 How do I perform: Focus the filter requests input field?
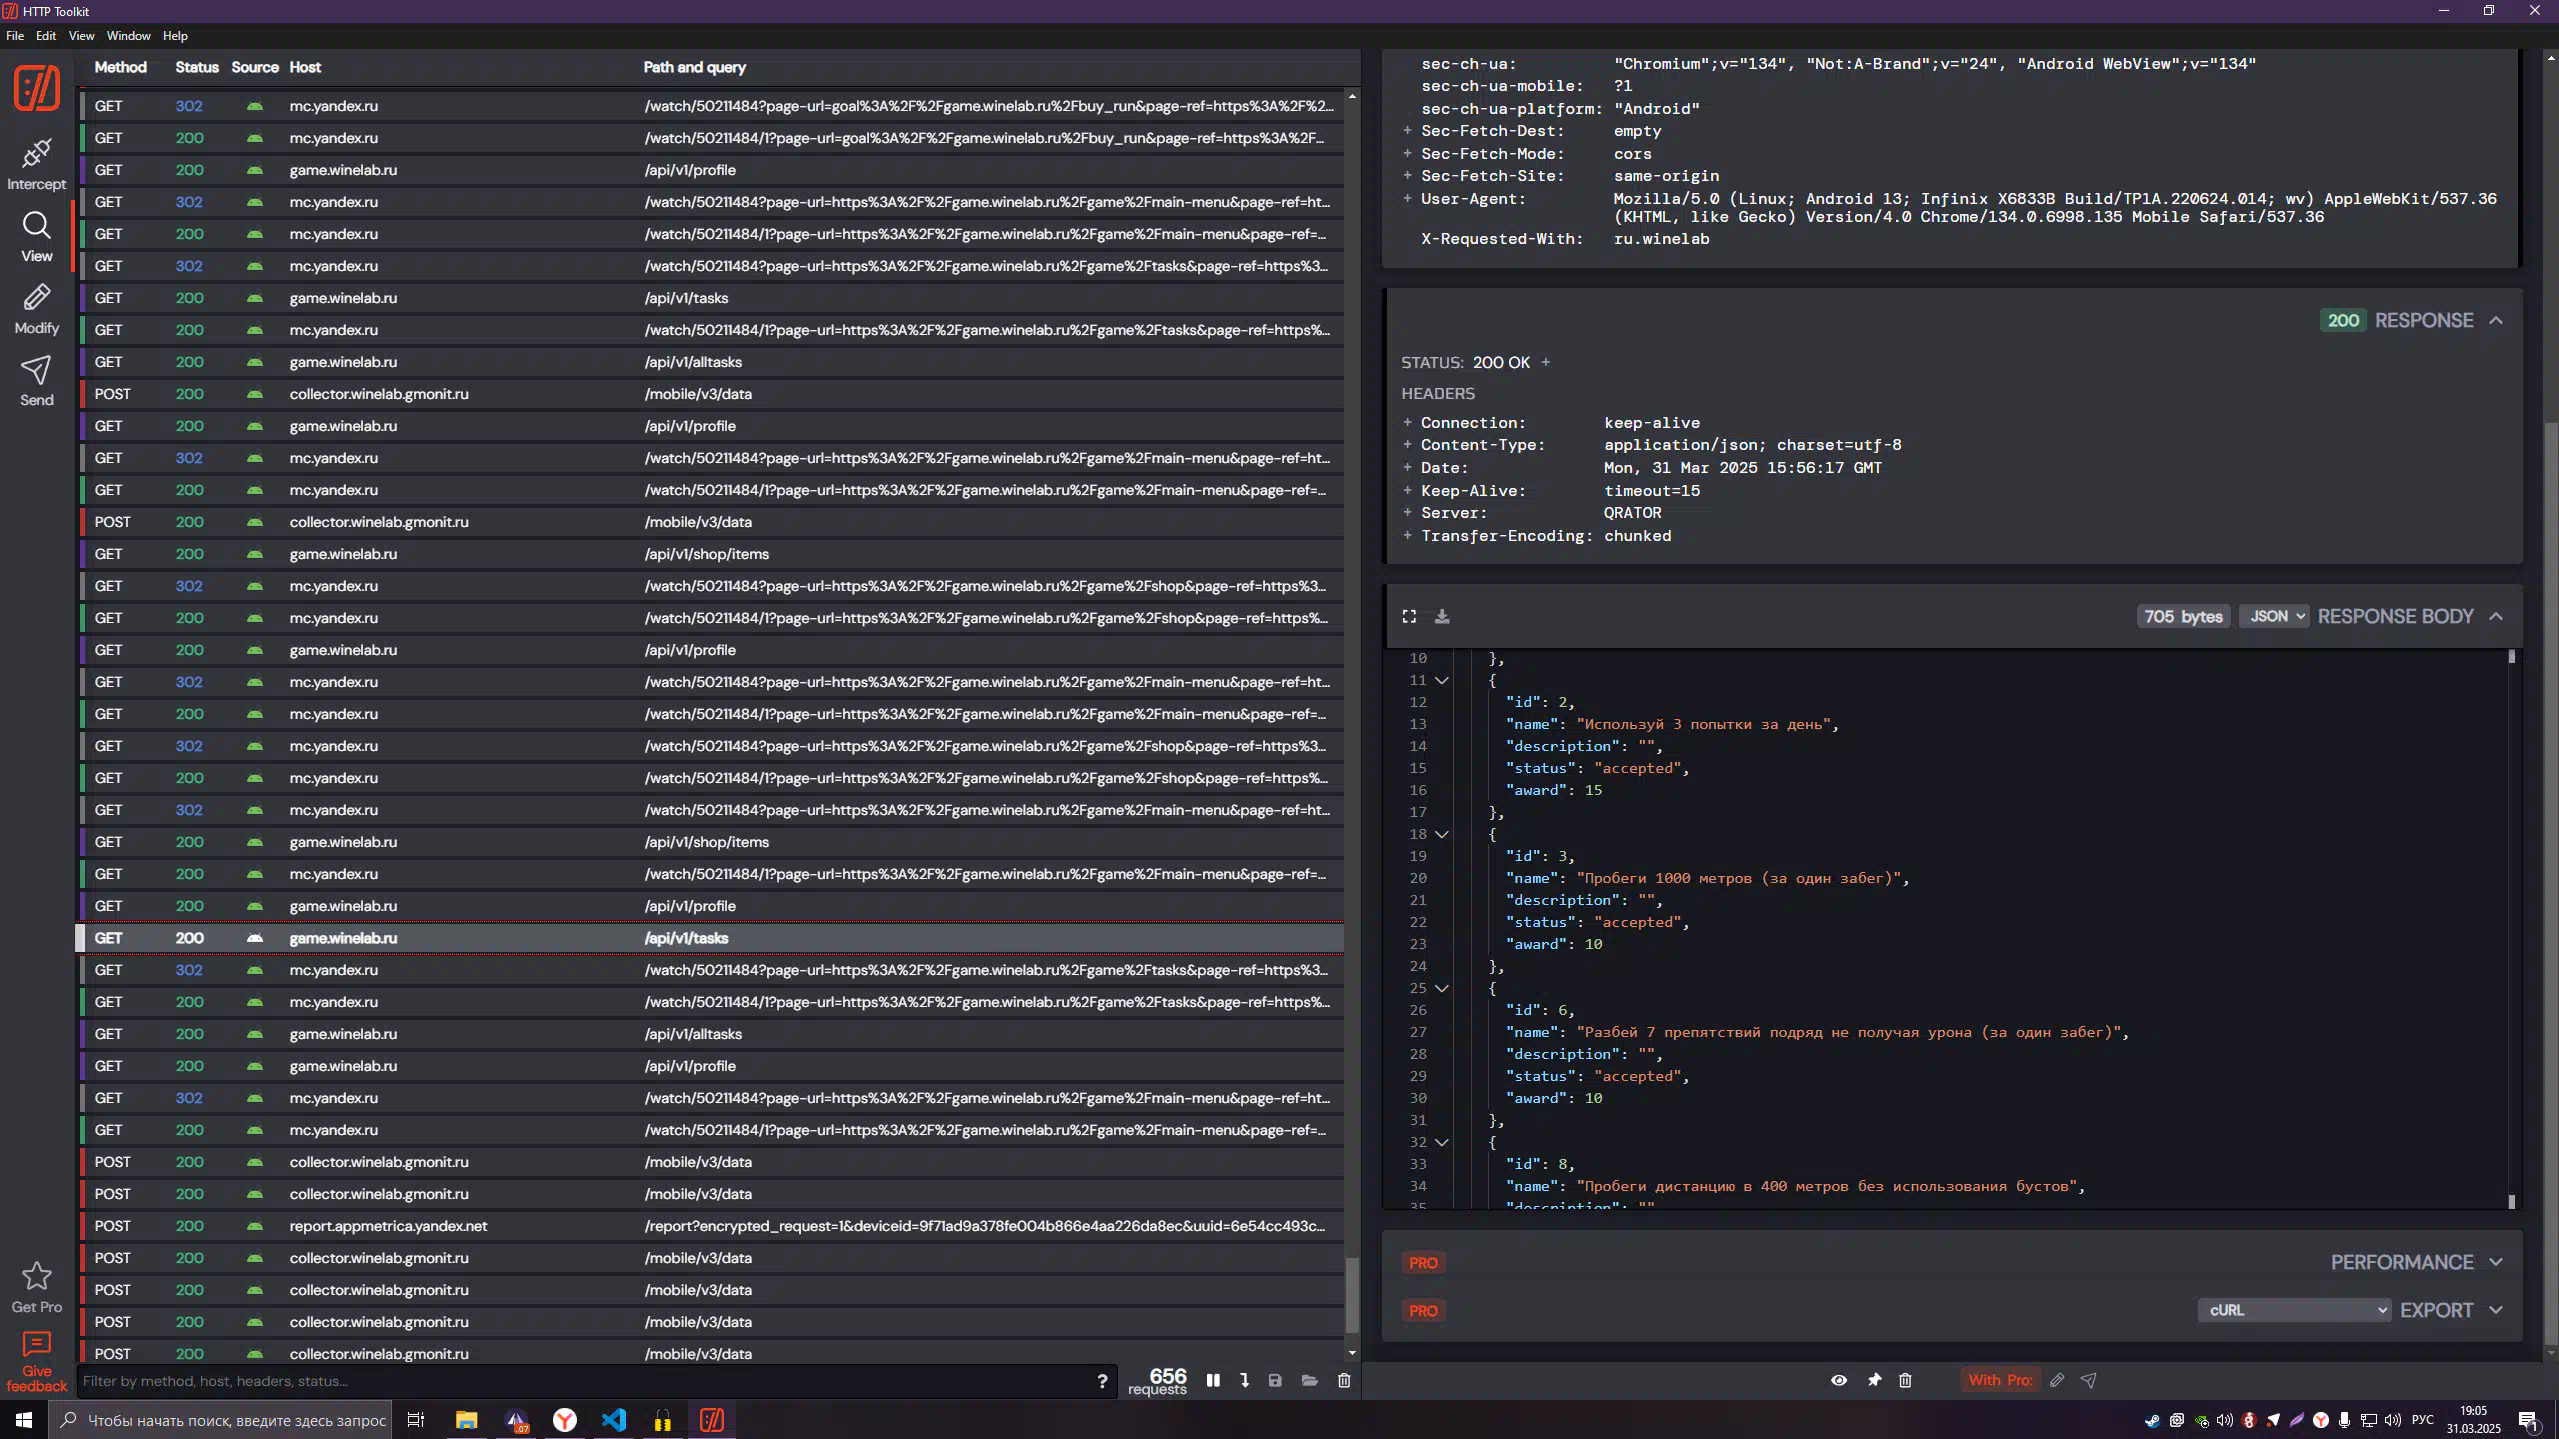[x=585, y=1381]
